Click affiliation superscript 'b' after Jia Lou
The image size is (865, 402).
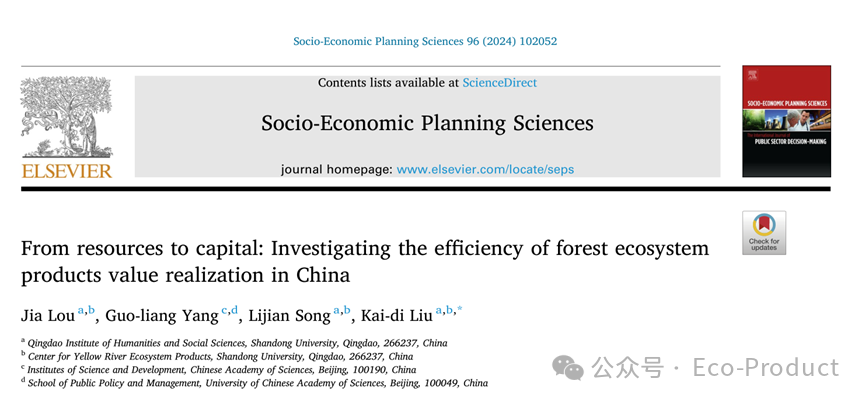click(x=91, y=310)
